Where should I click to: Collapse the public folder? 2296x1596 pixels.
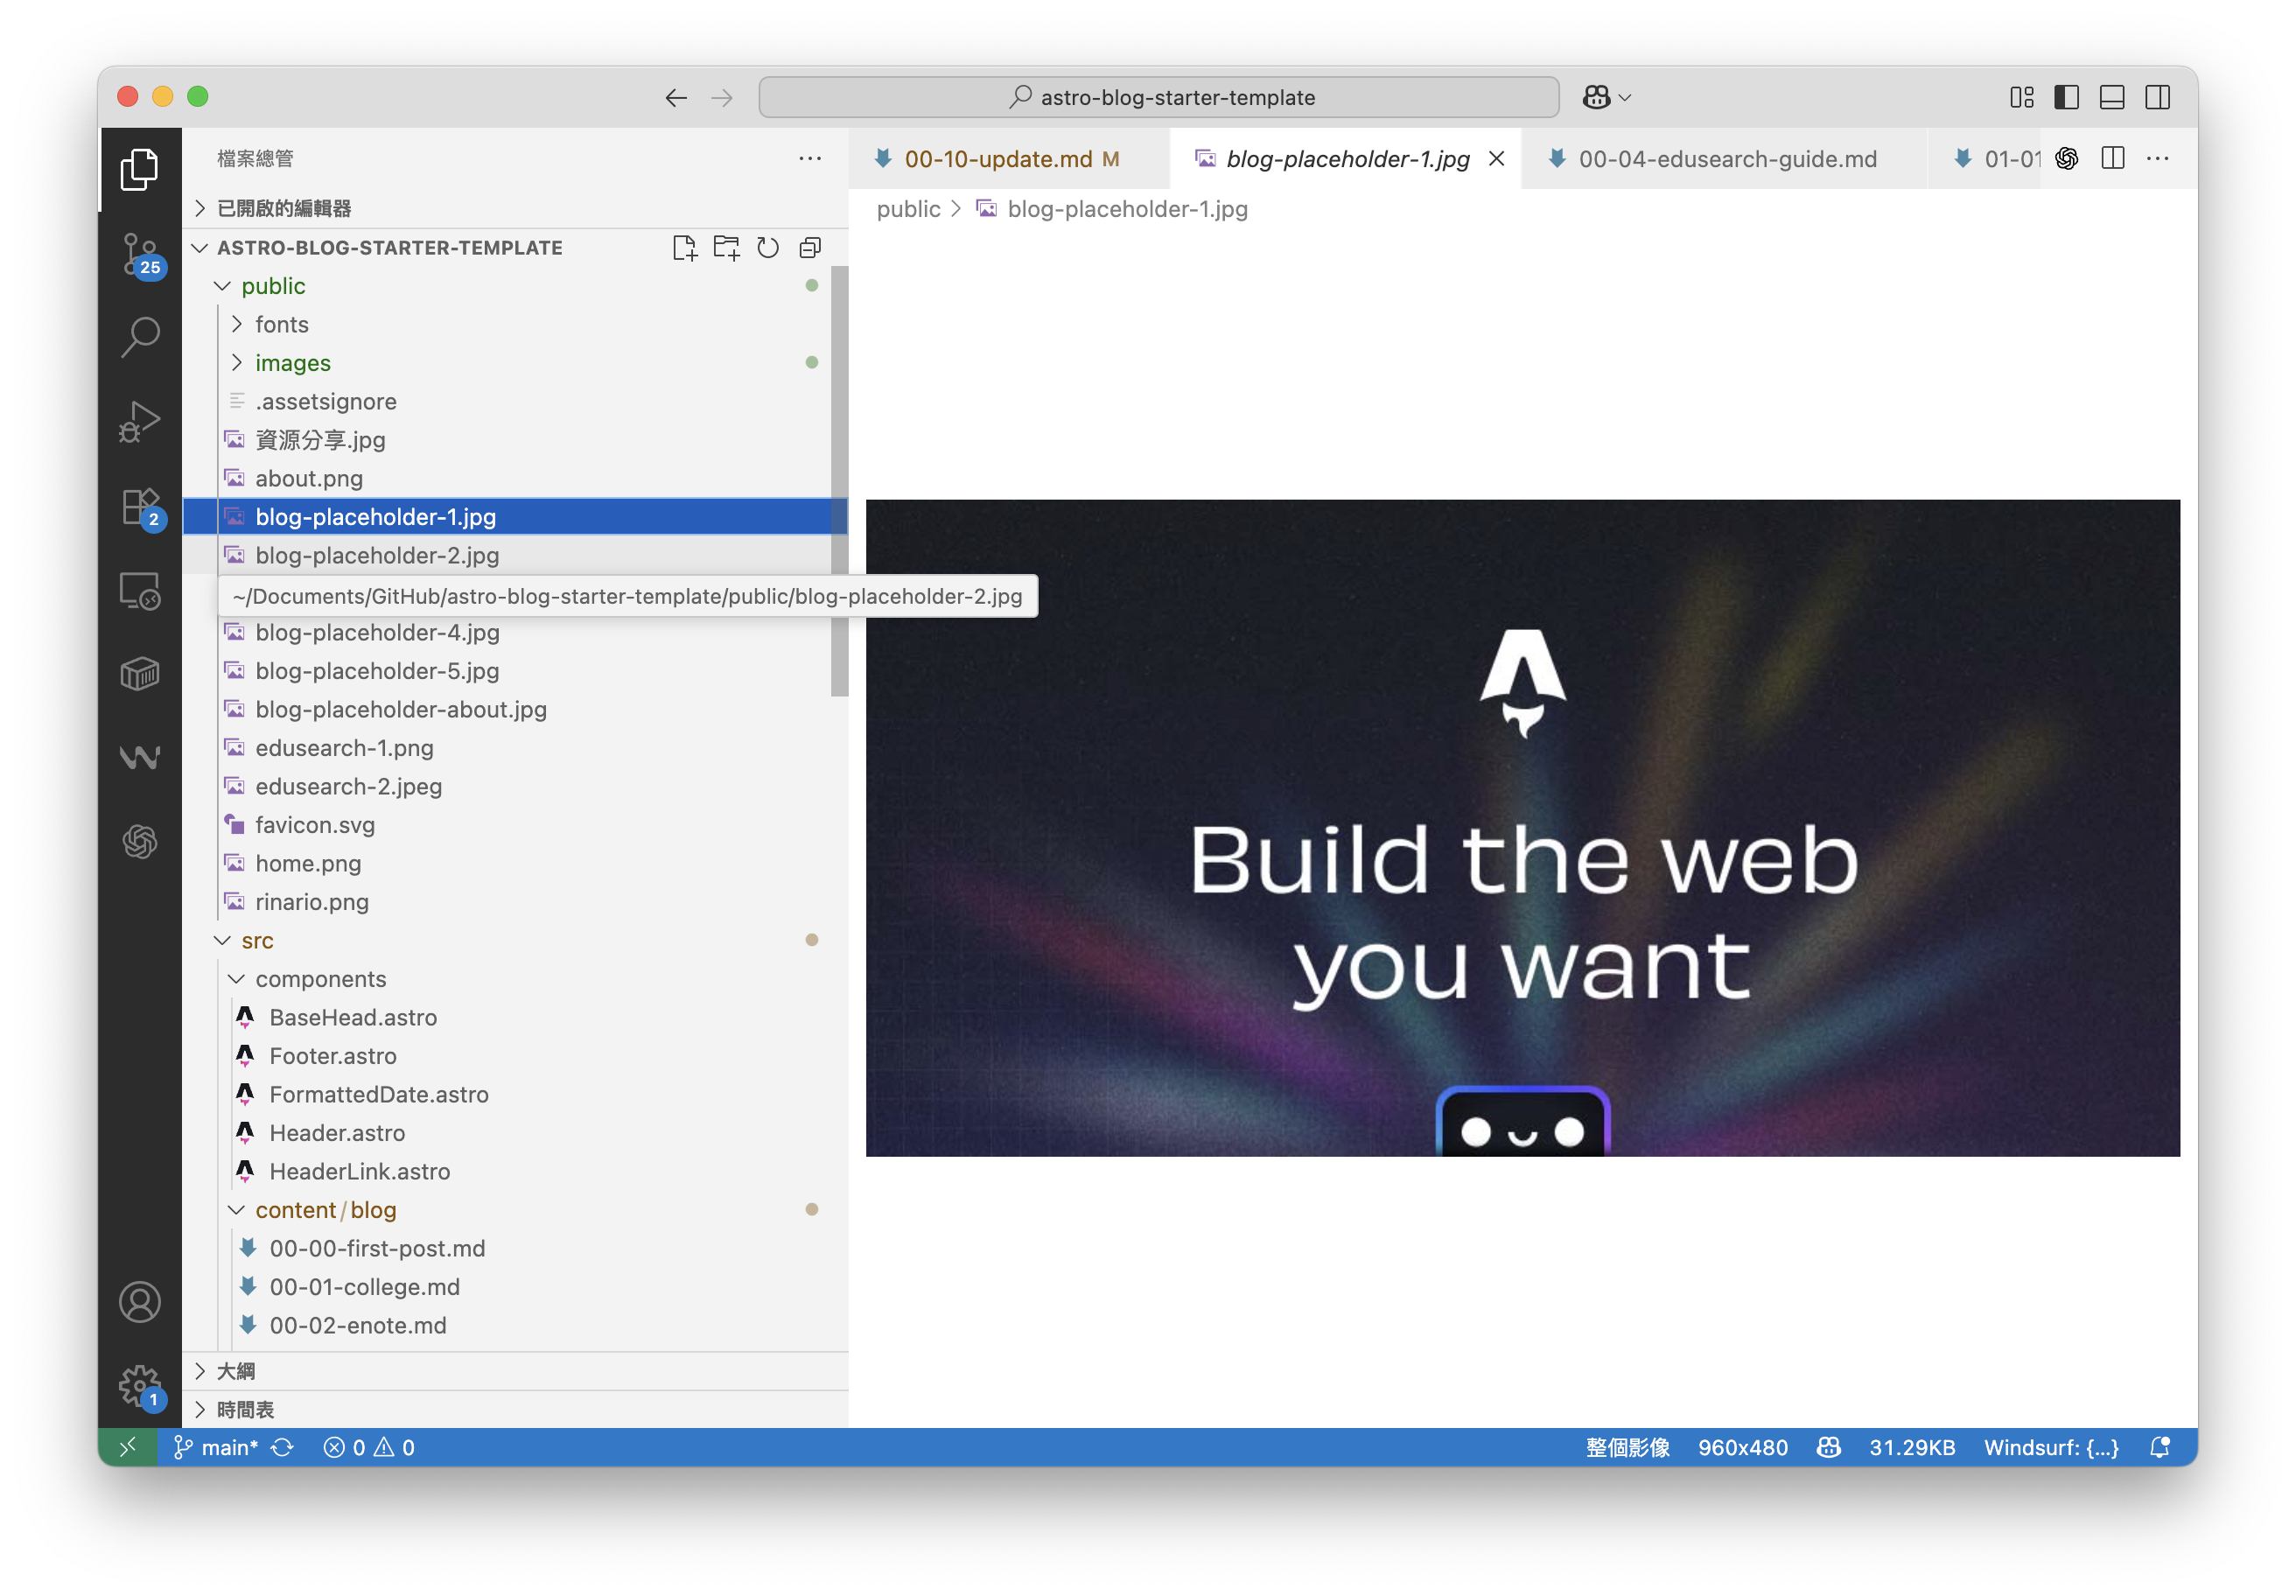point(515,286)
